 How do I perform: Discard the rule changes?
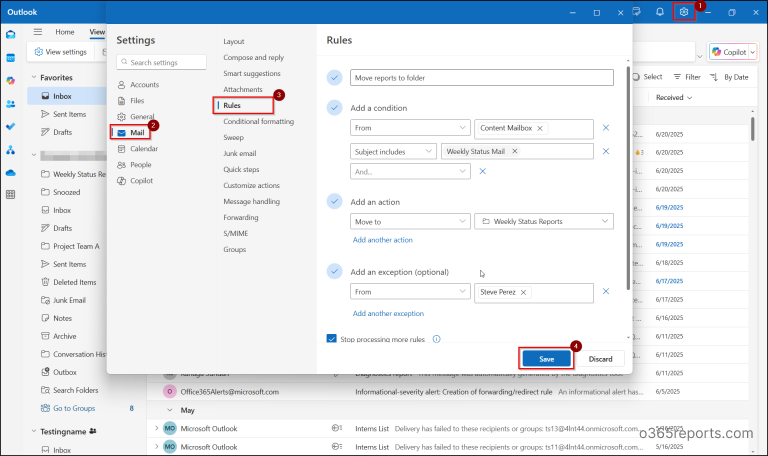click(x=600, y=359)
